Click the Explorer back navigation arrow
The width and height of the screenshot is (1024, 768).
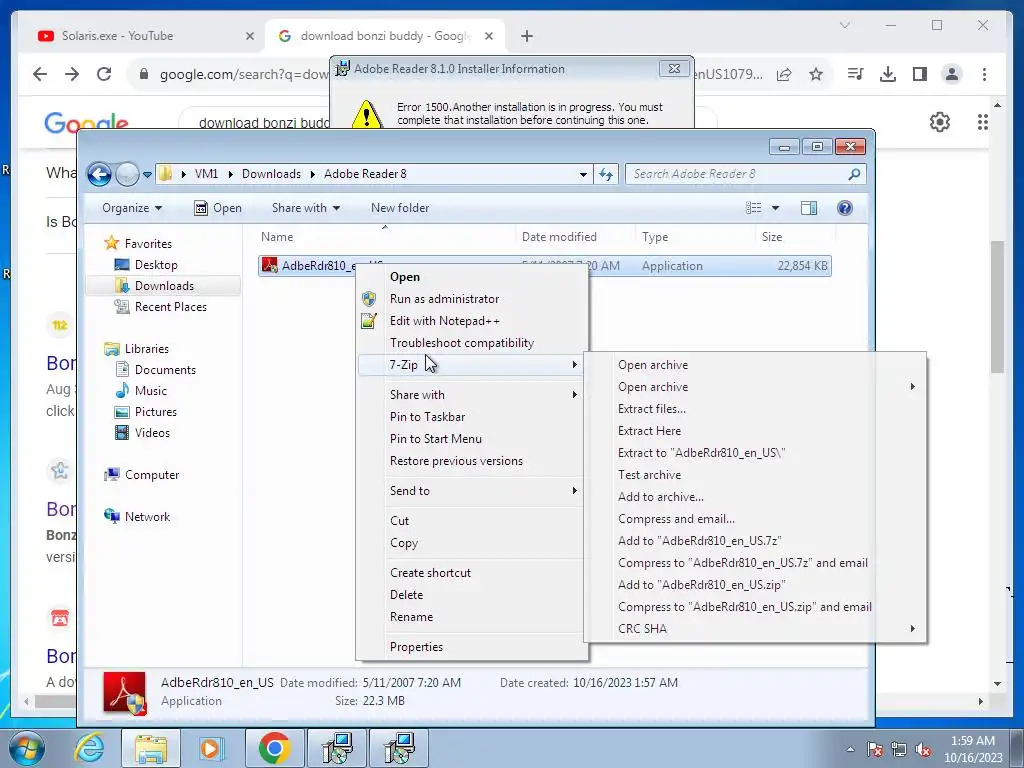[x=99, y=174]
